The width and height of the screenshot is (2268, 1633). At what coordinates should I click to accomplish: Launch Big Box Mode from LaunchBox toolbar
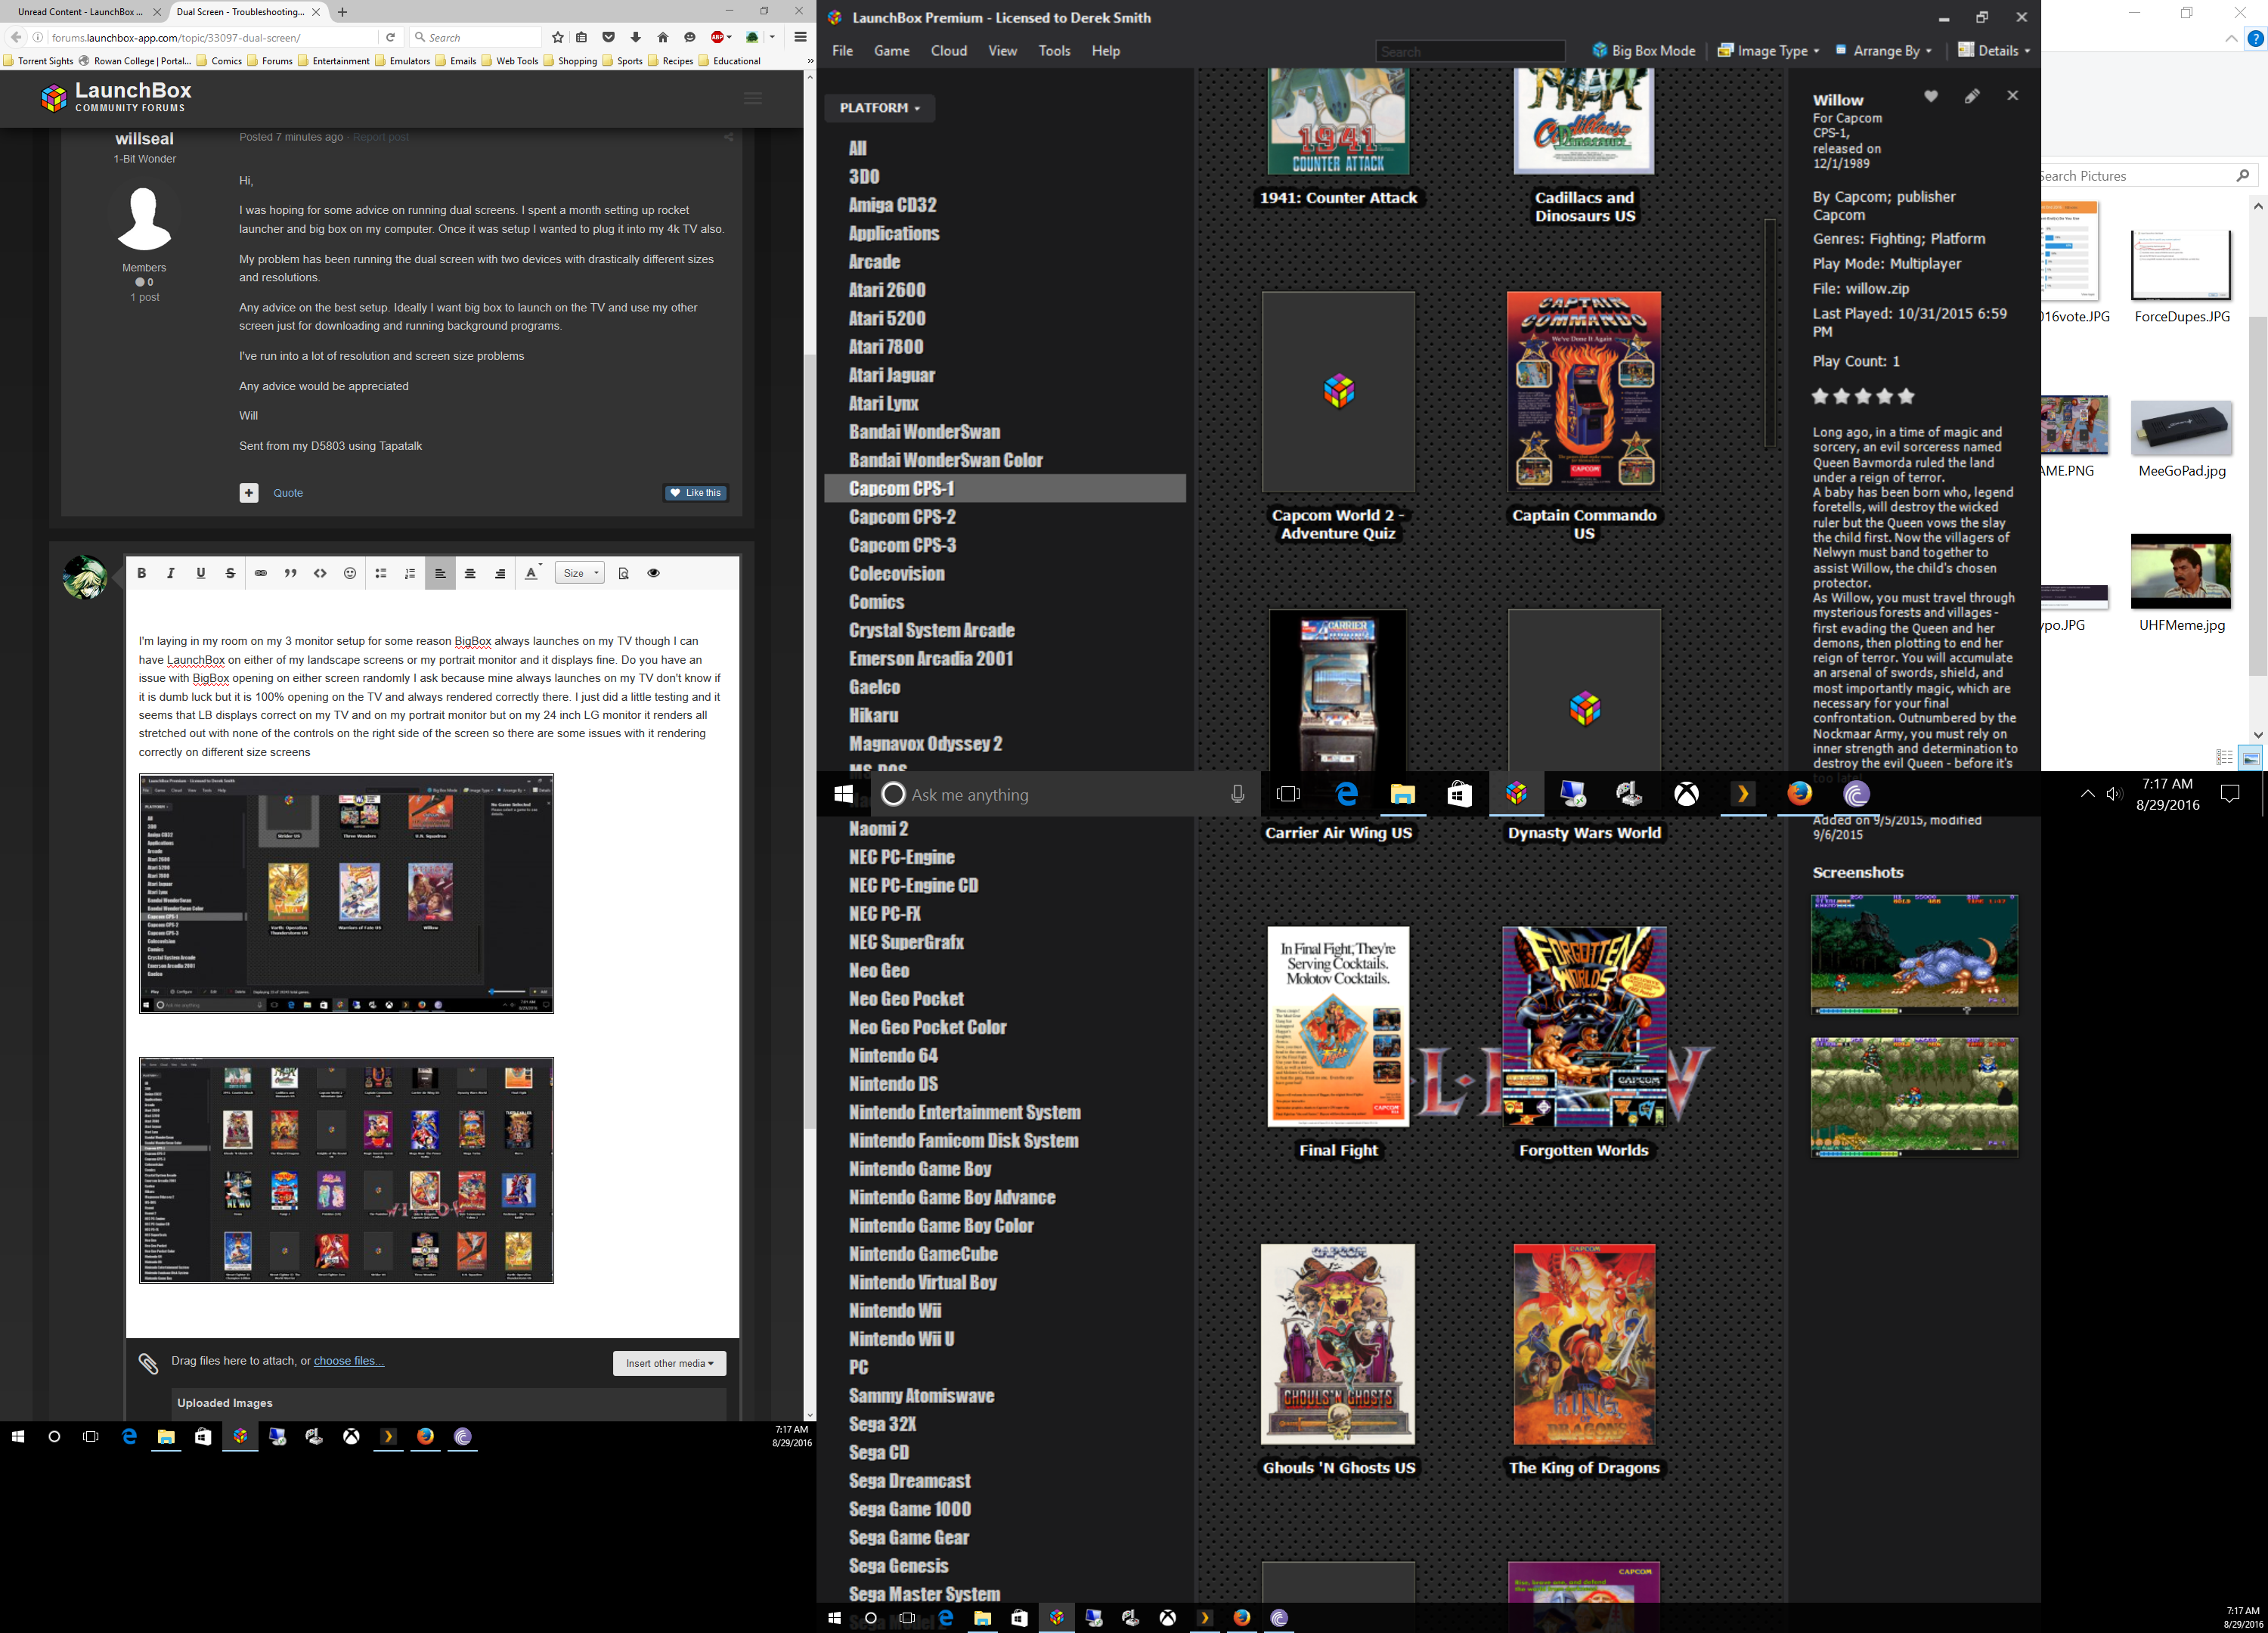(x=1644, y=51)
